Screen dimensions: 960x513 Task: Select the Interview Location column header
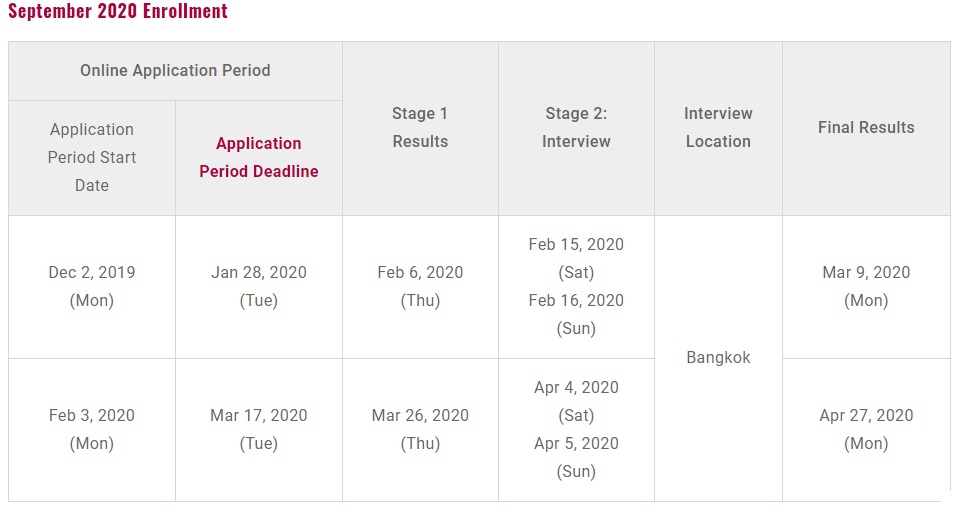(x=718, y=127)
